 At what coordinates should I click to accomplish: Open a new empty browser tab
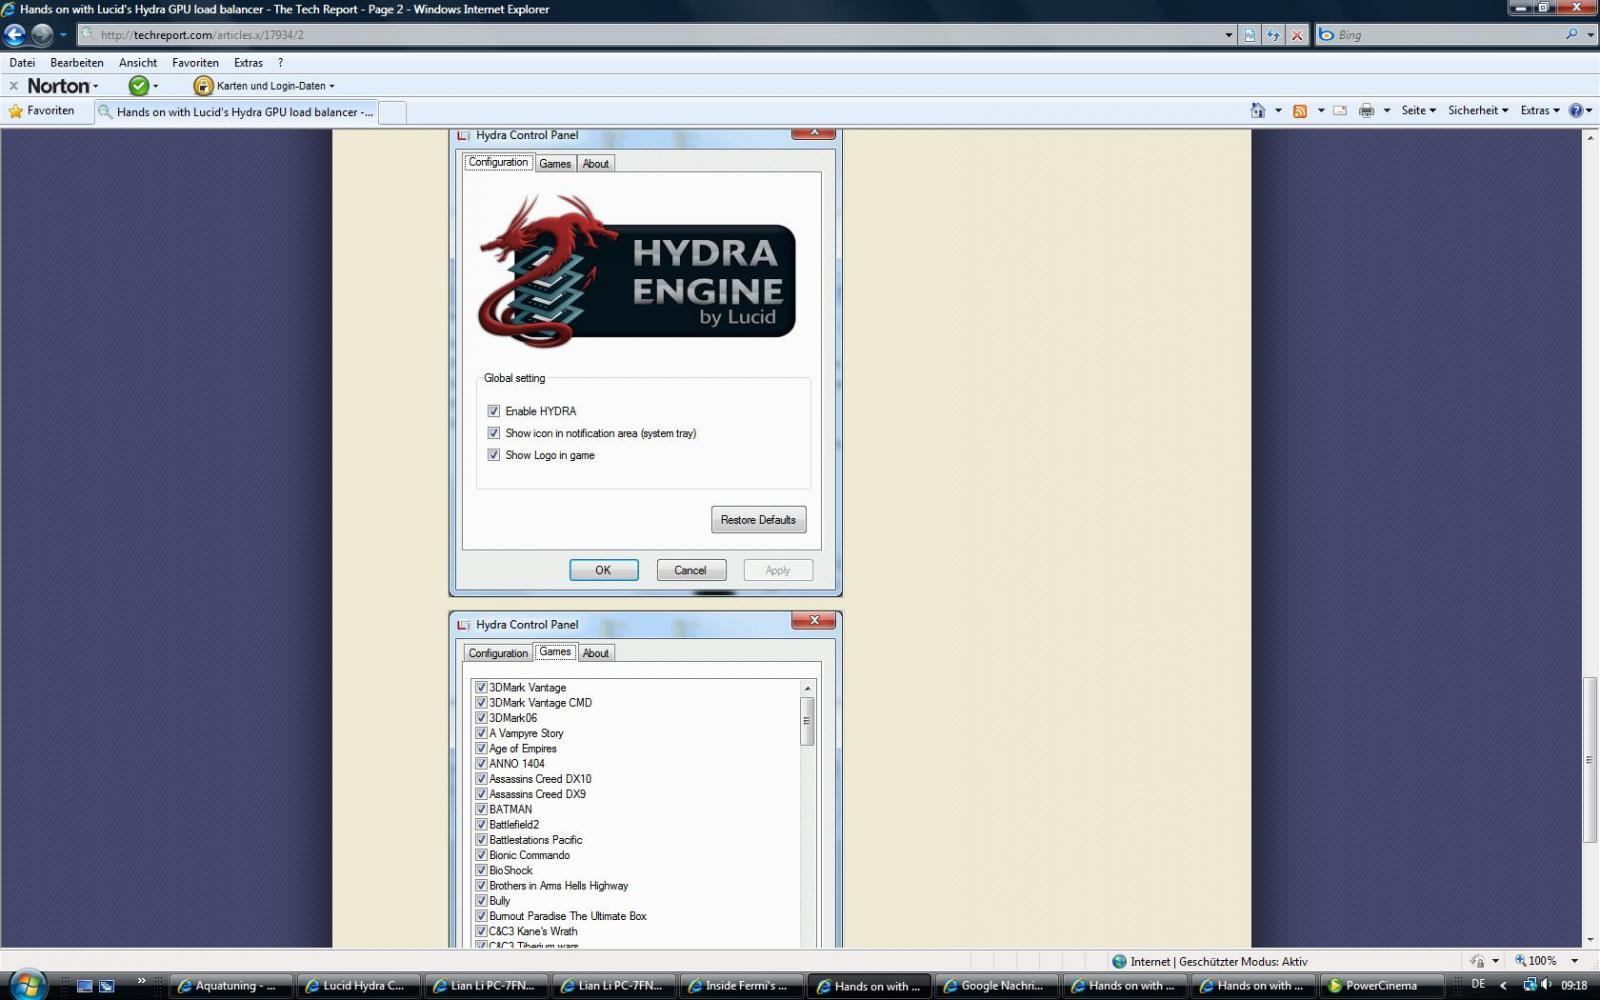(392, 112)
